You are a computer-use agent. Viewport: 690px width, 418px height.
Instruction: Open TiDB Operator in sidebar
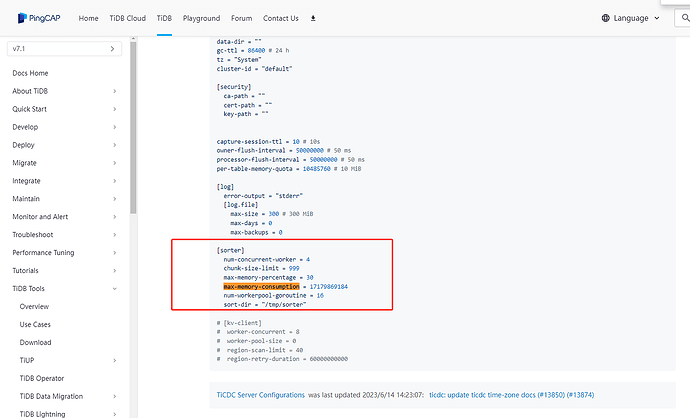(x=42, y=378)
